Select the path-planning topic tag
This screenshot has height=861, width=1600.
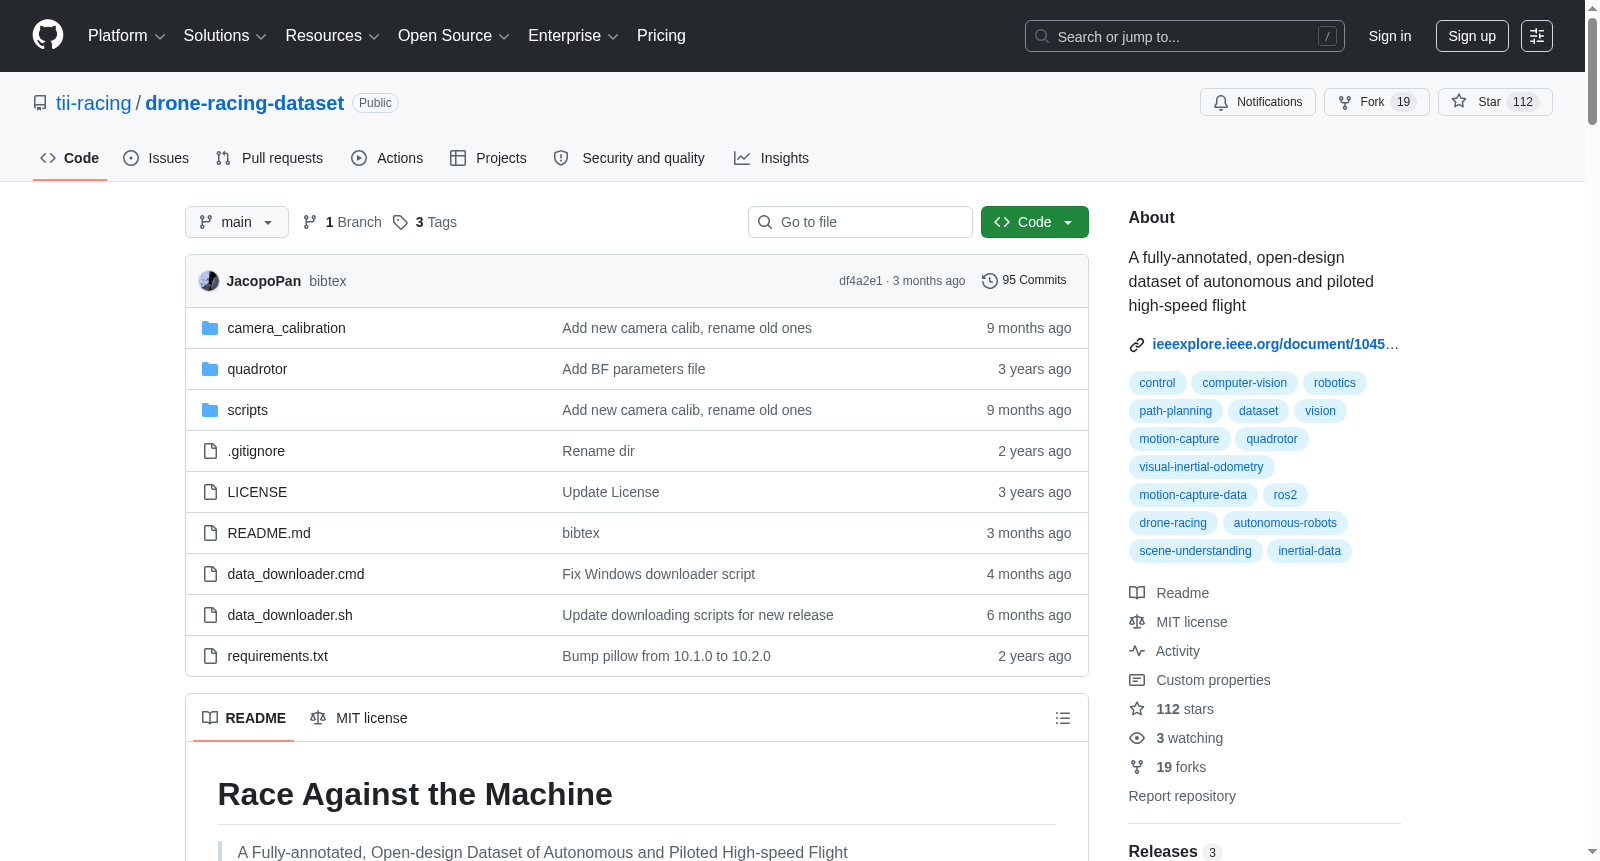point(1175,411)
